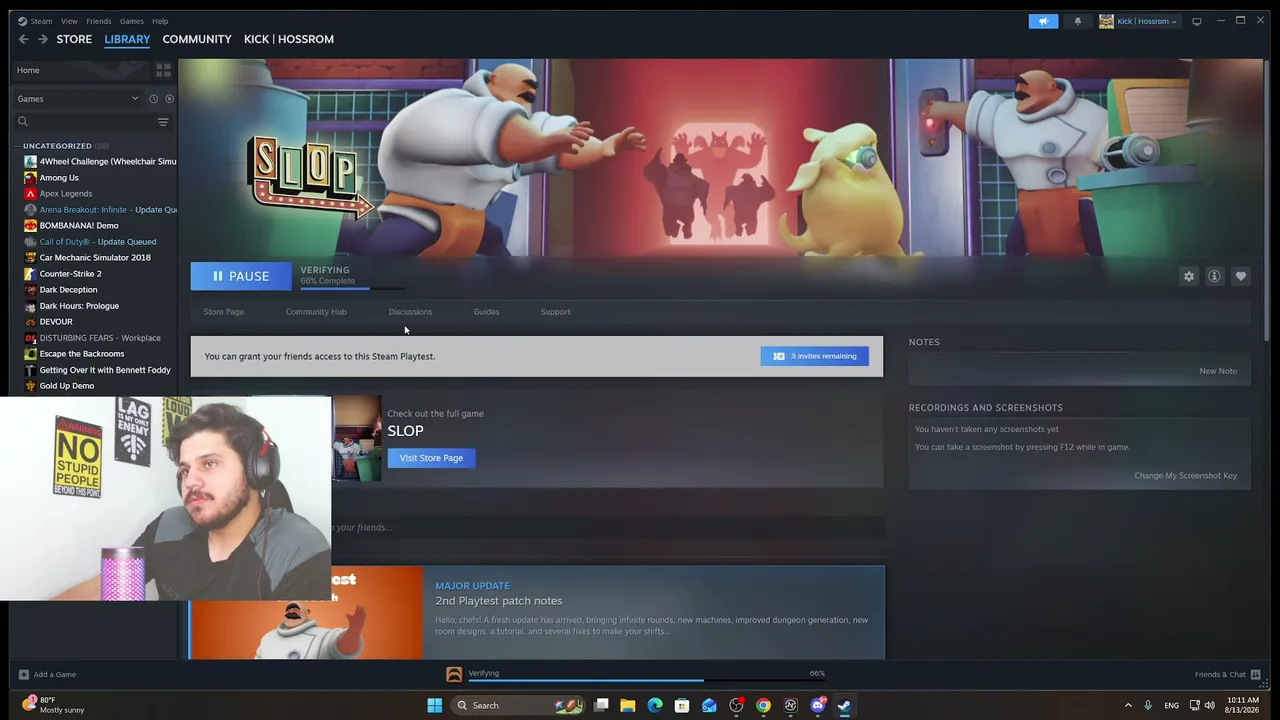
Task: Click the Windows taskbar Search box
Action: coord(516,705)
